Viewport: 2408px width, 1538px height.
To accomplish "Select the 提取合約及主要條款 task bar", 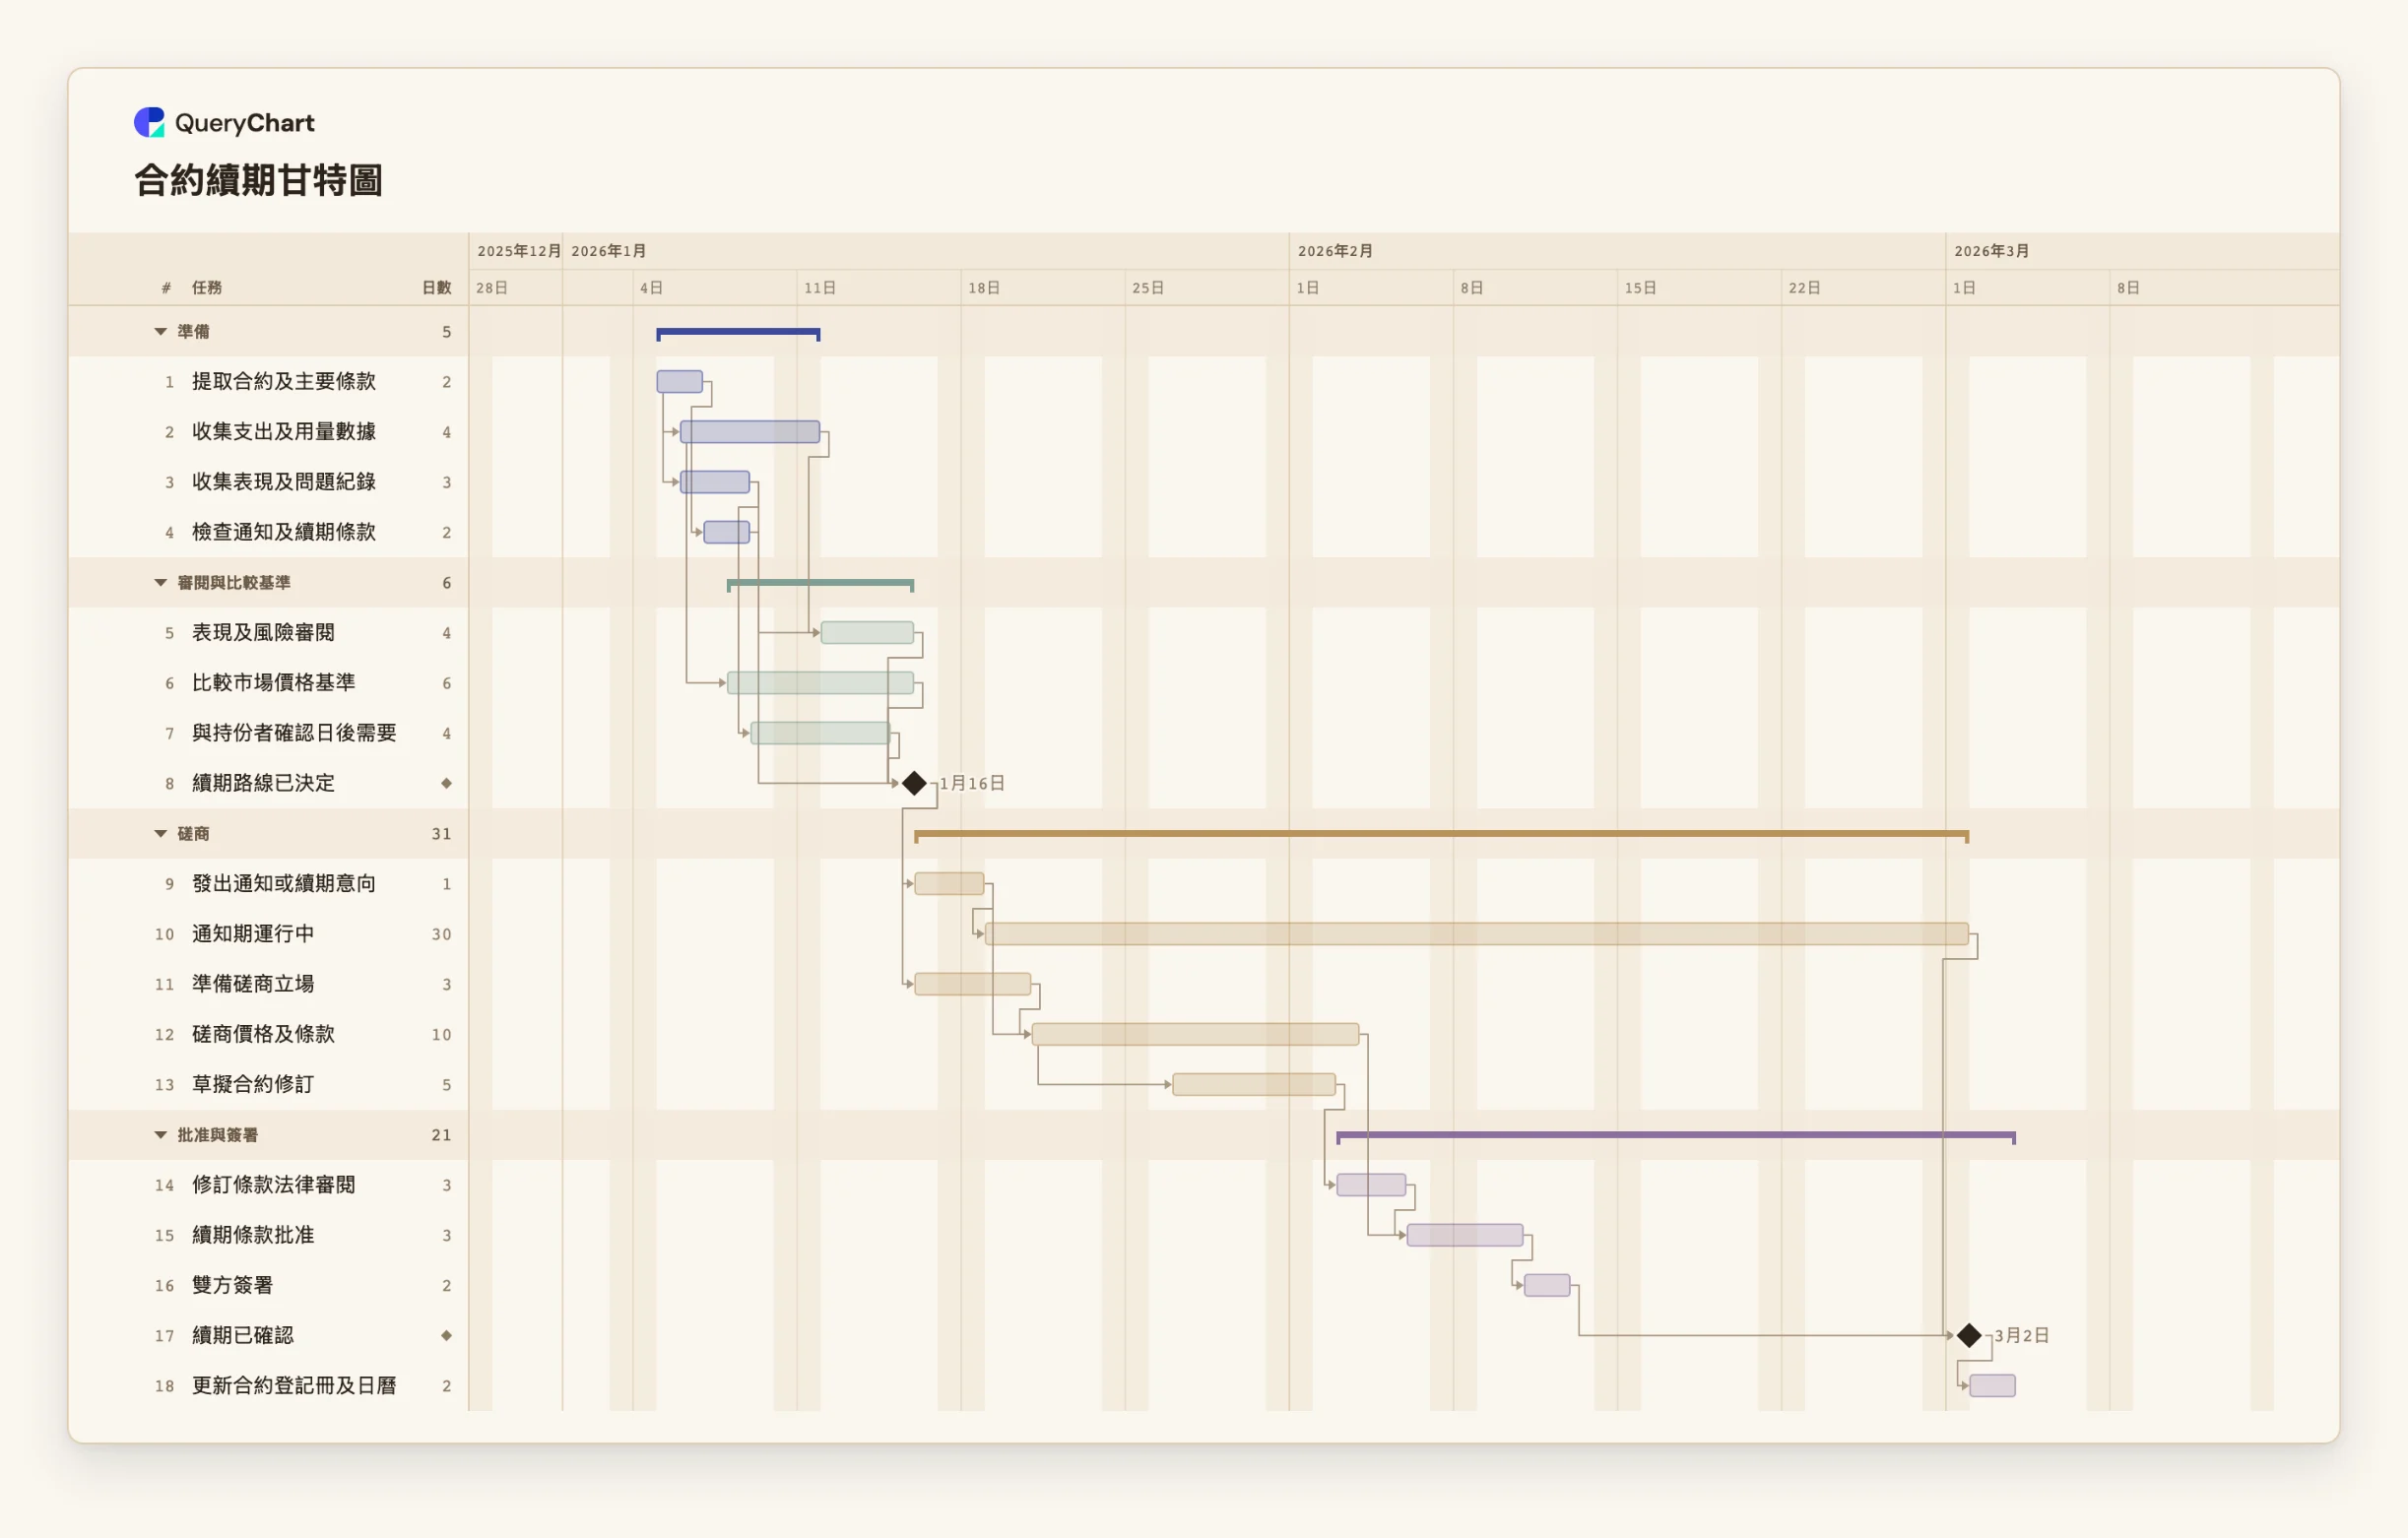I will 680,381.
